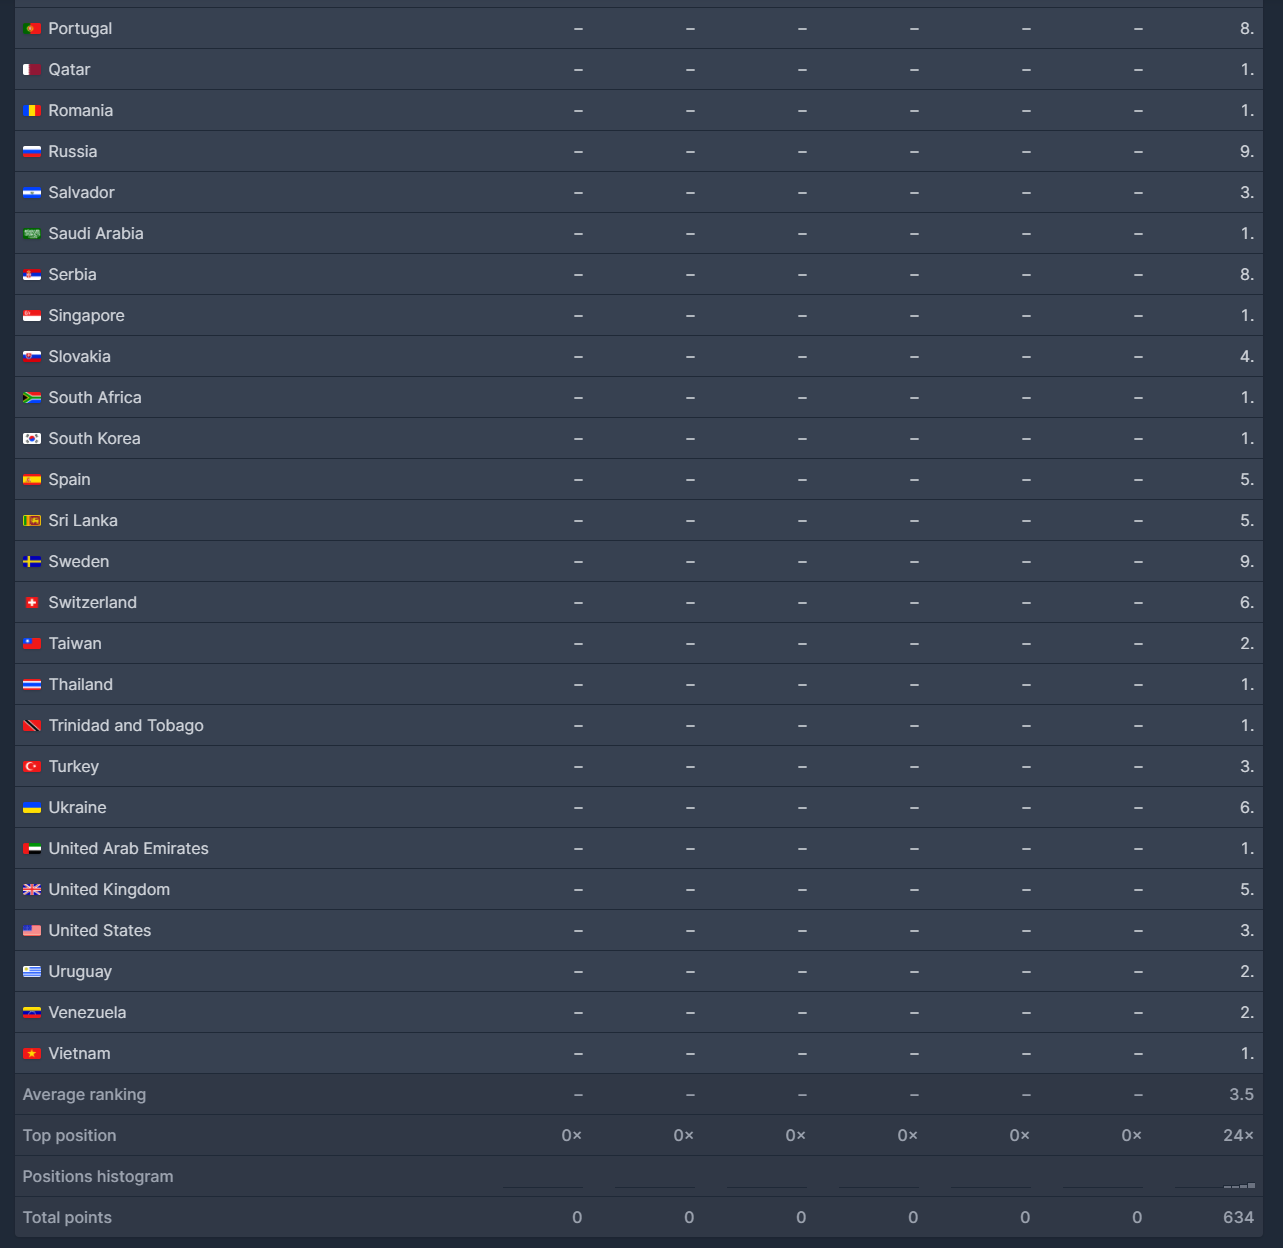Image resolution: width=1283 pixels, height=1248 pixels.
Task: Open the Sweden country link
Action: coord(79,562)
